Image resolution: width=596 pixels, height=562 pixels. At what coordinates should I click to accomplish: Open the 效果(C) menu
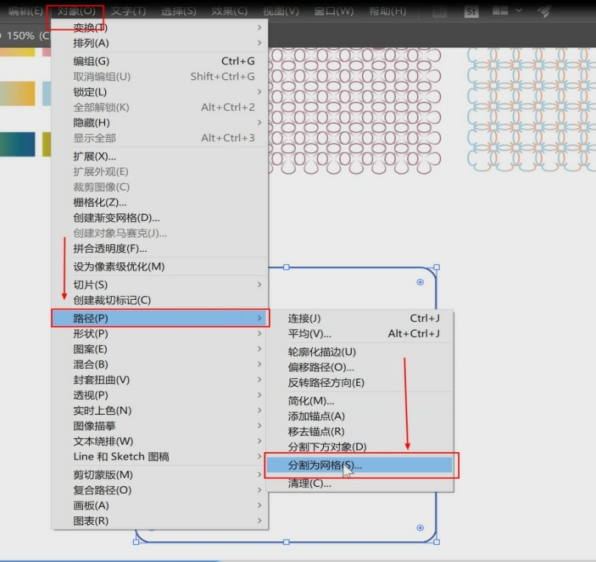[229, 11]
